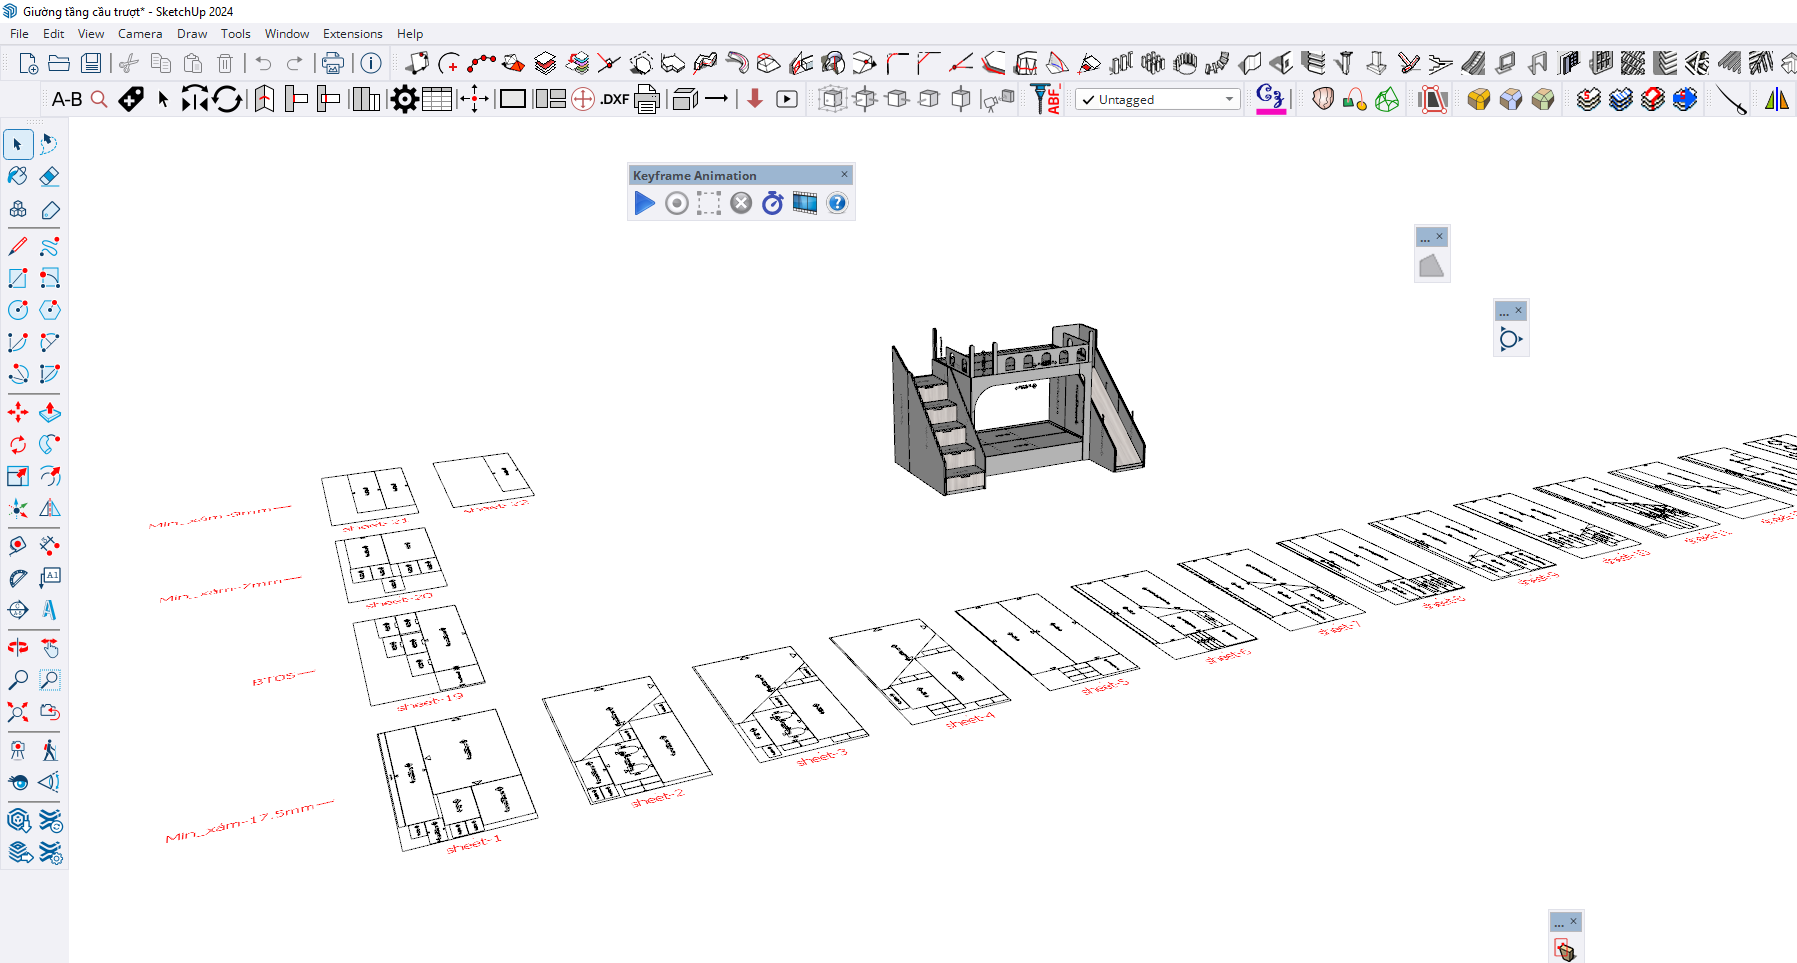Click the DXF export icon
The width and height of the screenshot is (1797, 963).
click(x=614, y=99)
